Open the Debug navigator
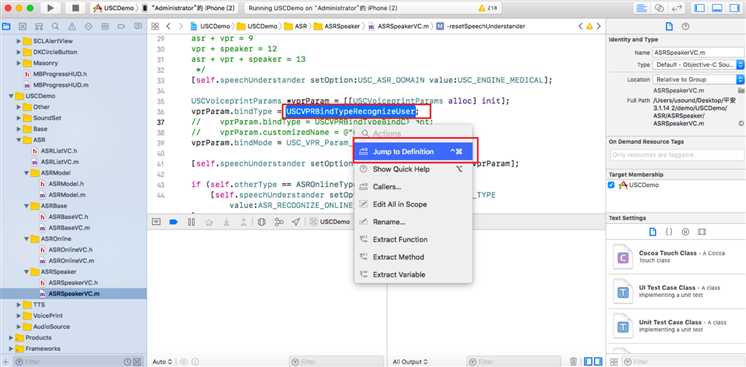 coord(105,26)
